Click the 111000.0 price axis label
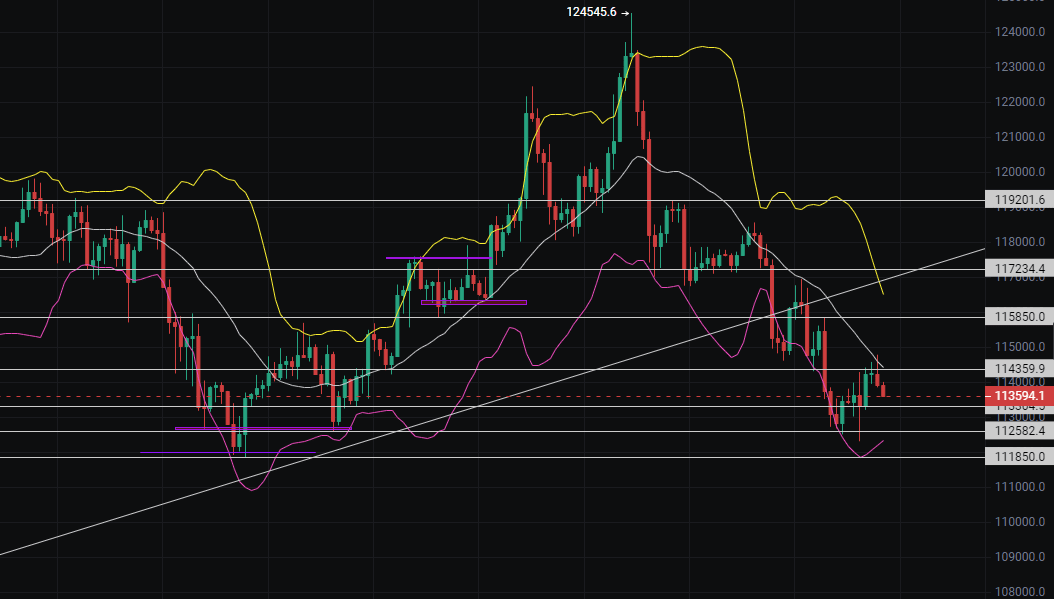Viewport: 1054px width, 599px height. (x=1020, y=486)
